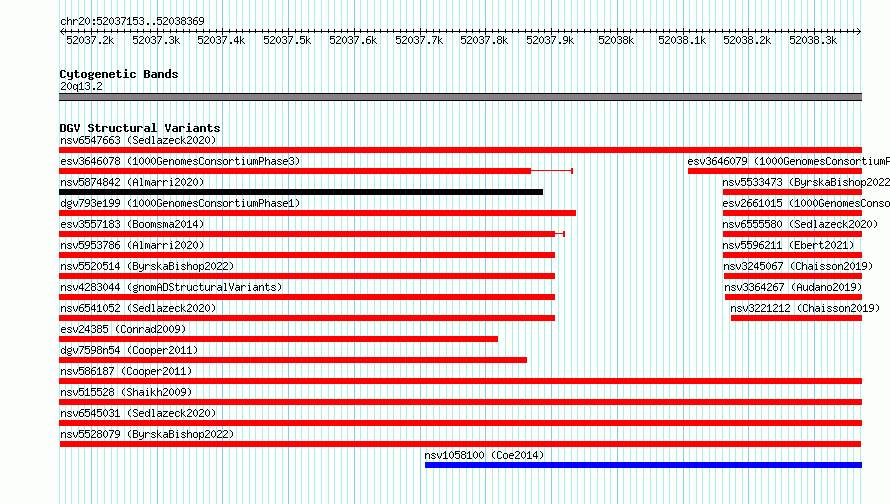890x504 pixels.
Task: Select nsv5520514 (ByrskaBishop2022) label
Action: coord(147,266)
